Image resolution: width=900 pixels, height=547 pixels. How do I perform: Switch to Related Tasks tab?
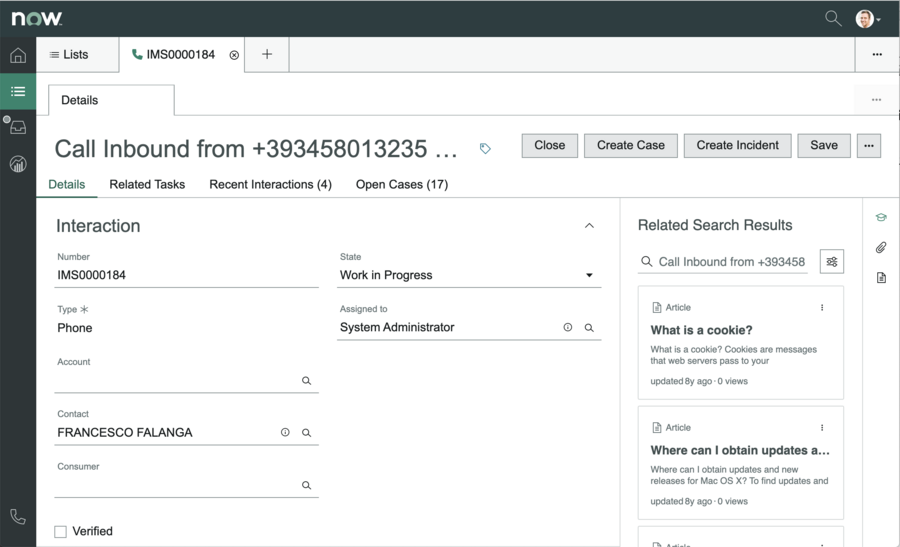[147, 184]
